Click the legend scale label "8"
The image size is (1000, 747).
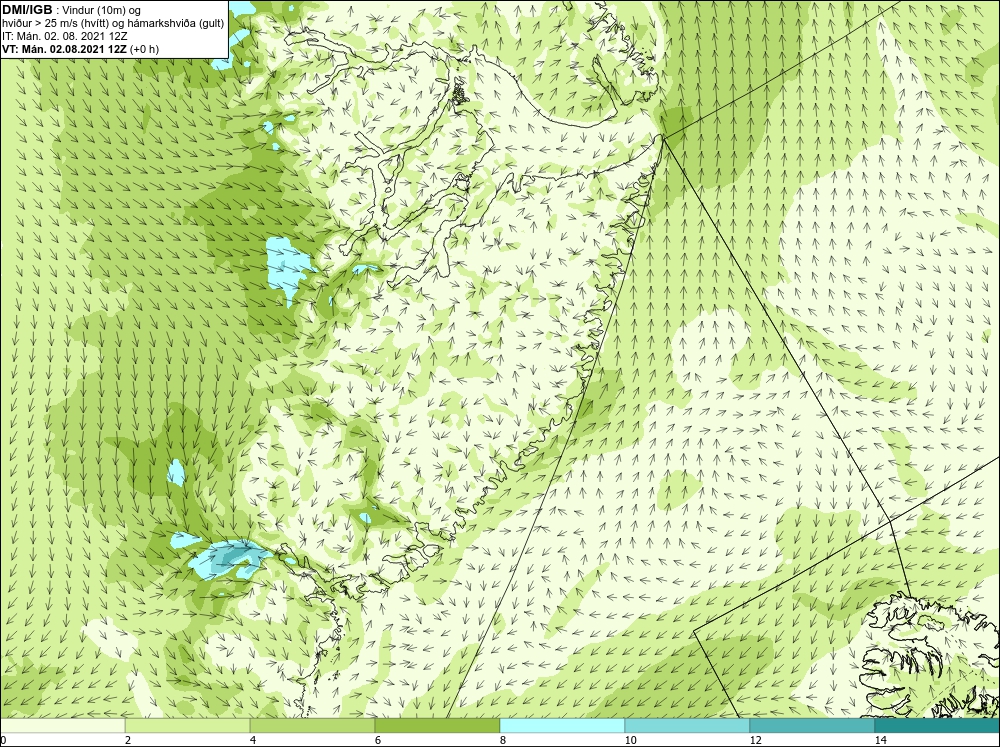503,740
